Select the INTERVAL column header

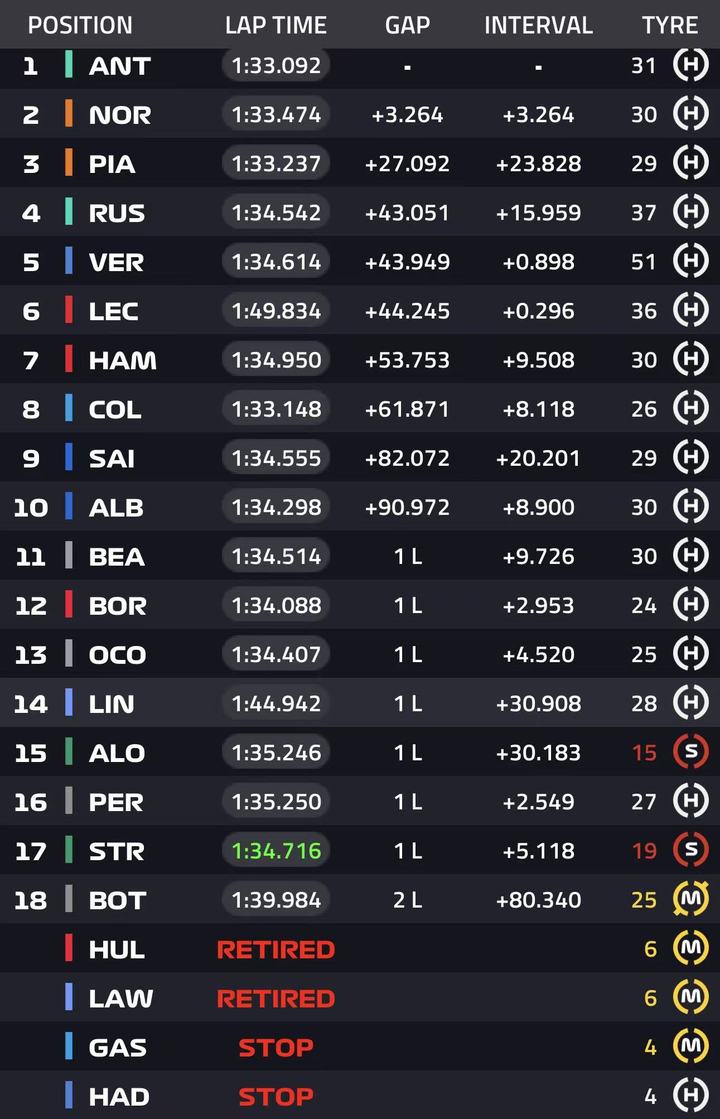(x=538, y=25)
